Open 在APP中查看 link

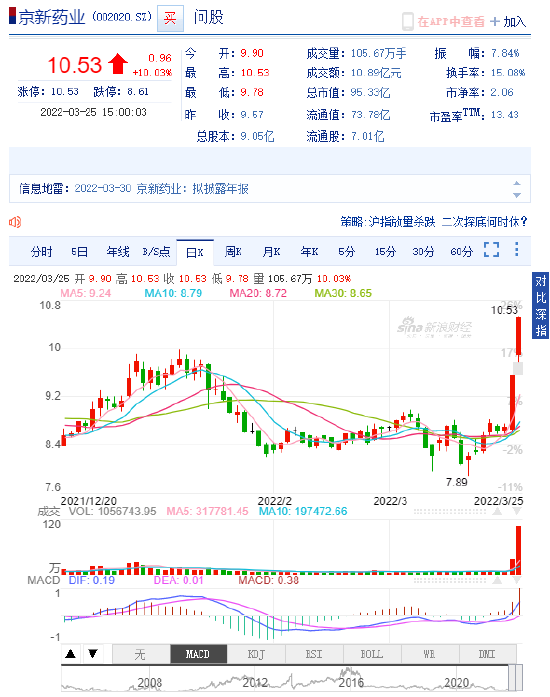[x=451, y=21]
